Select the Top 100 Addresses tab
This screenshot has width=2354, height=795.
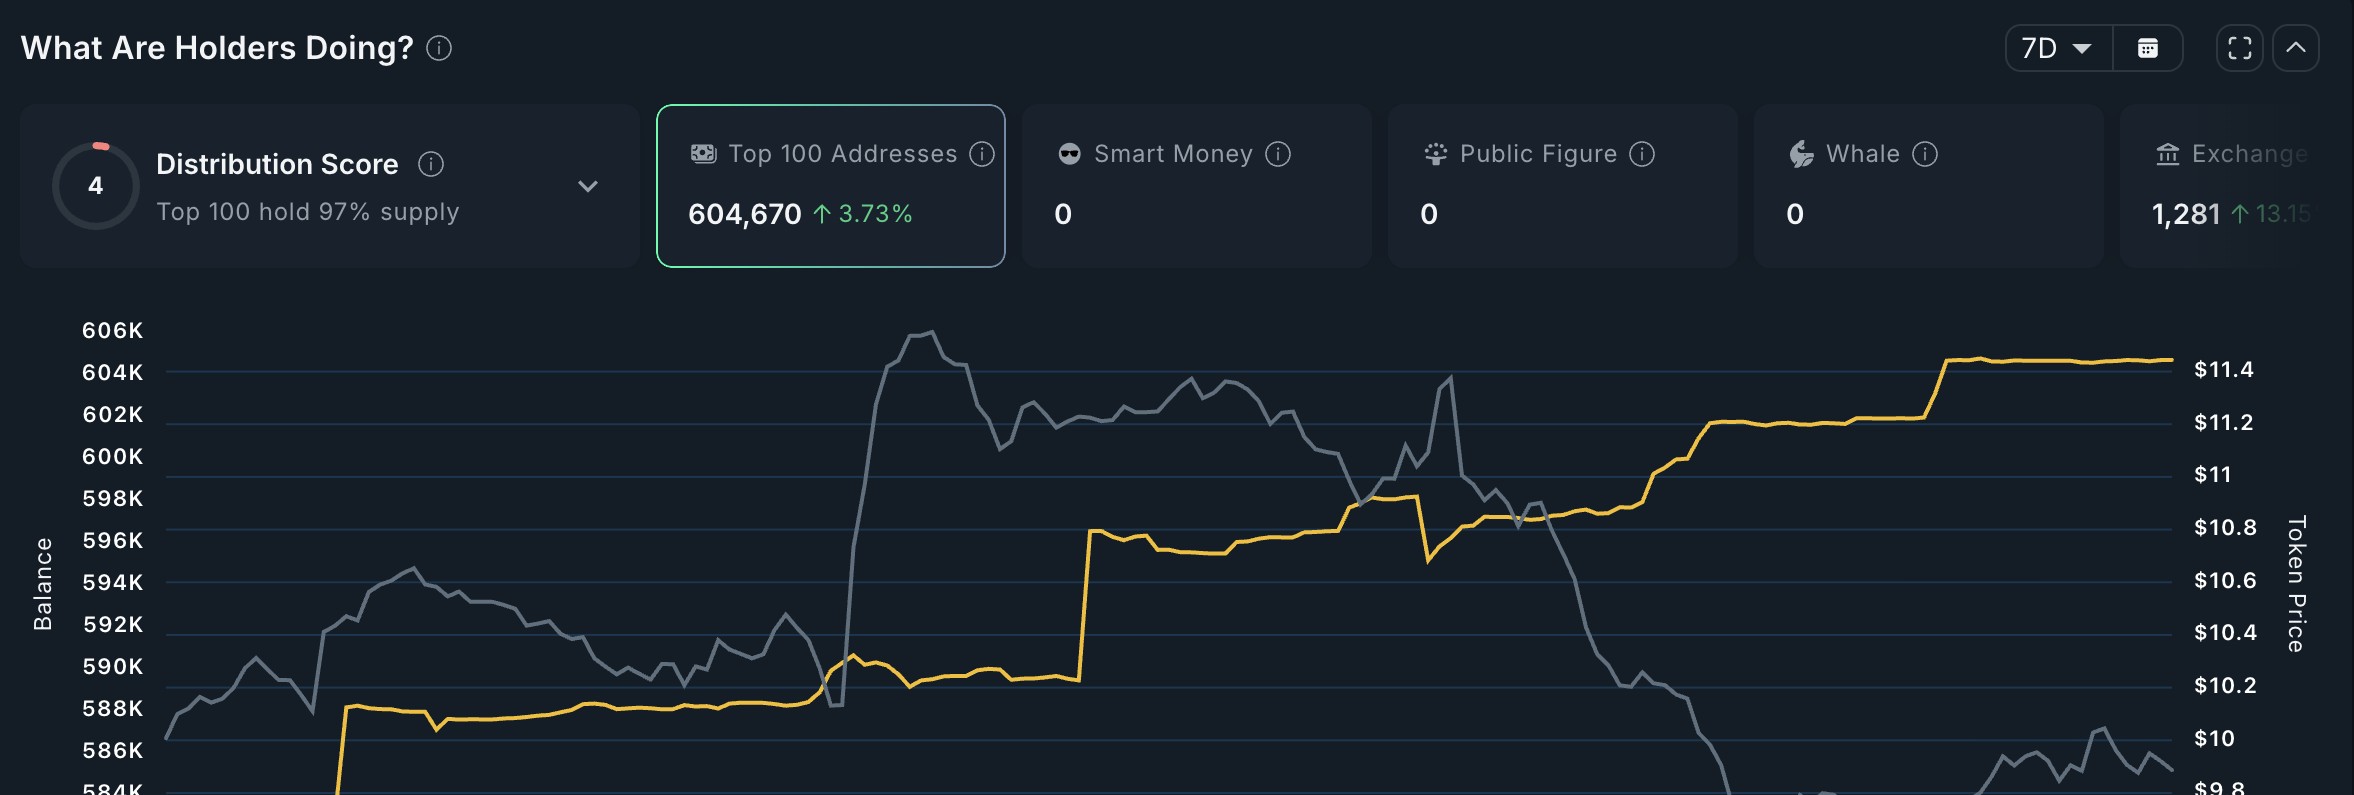pos(831,186)
